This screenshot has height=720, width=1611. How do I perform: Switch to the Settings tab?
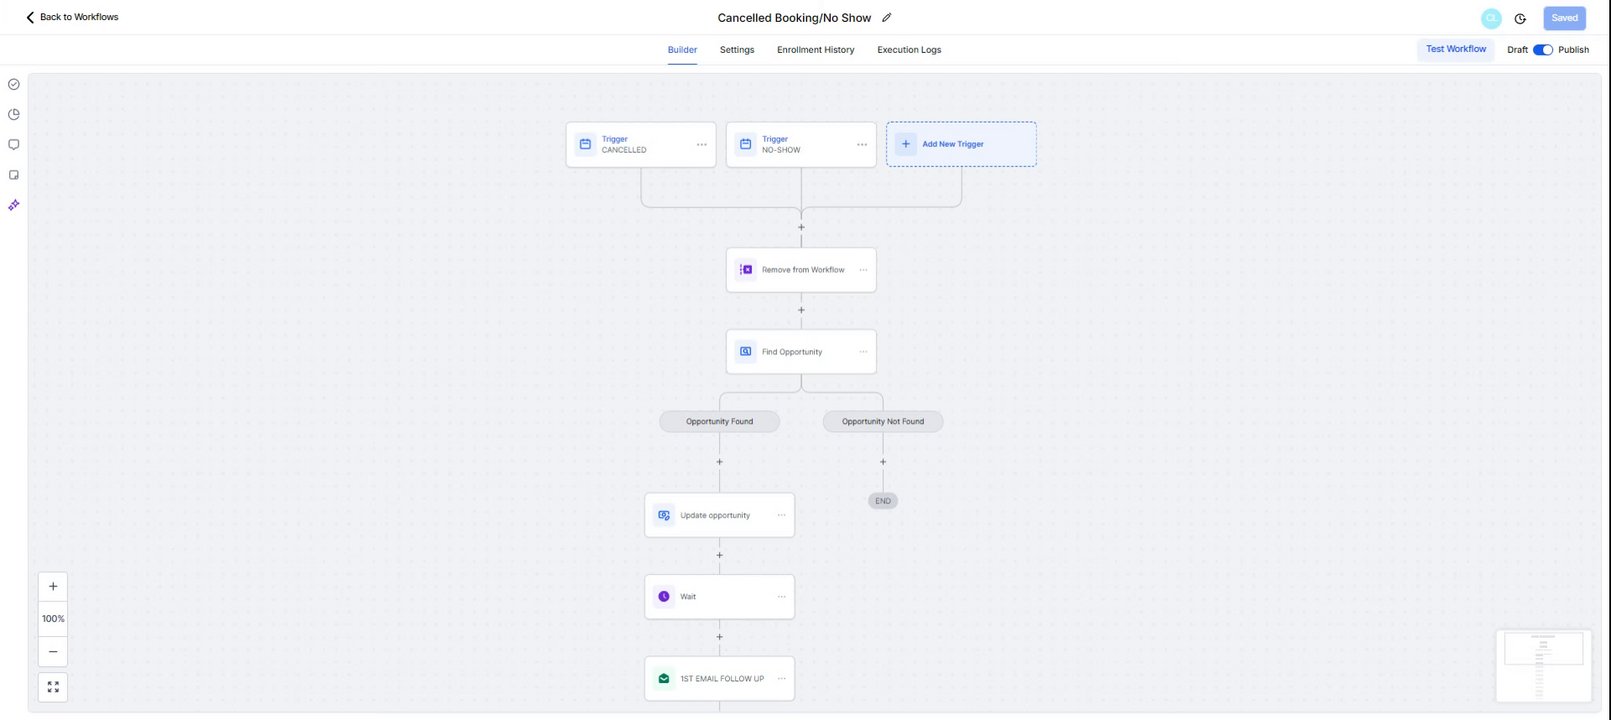pos(737,50)
